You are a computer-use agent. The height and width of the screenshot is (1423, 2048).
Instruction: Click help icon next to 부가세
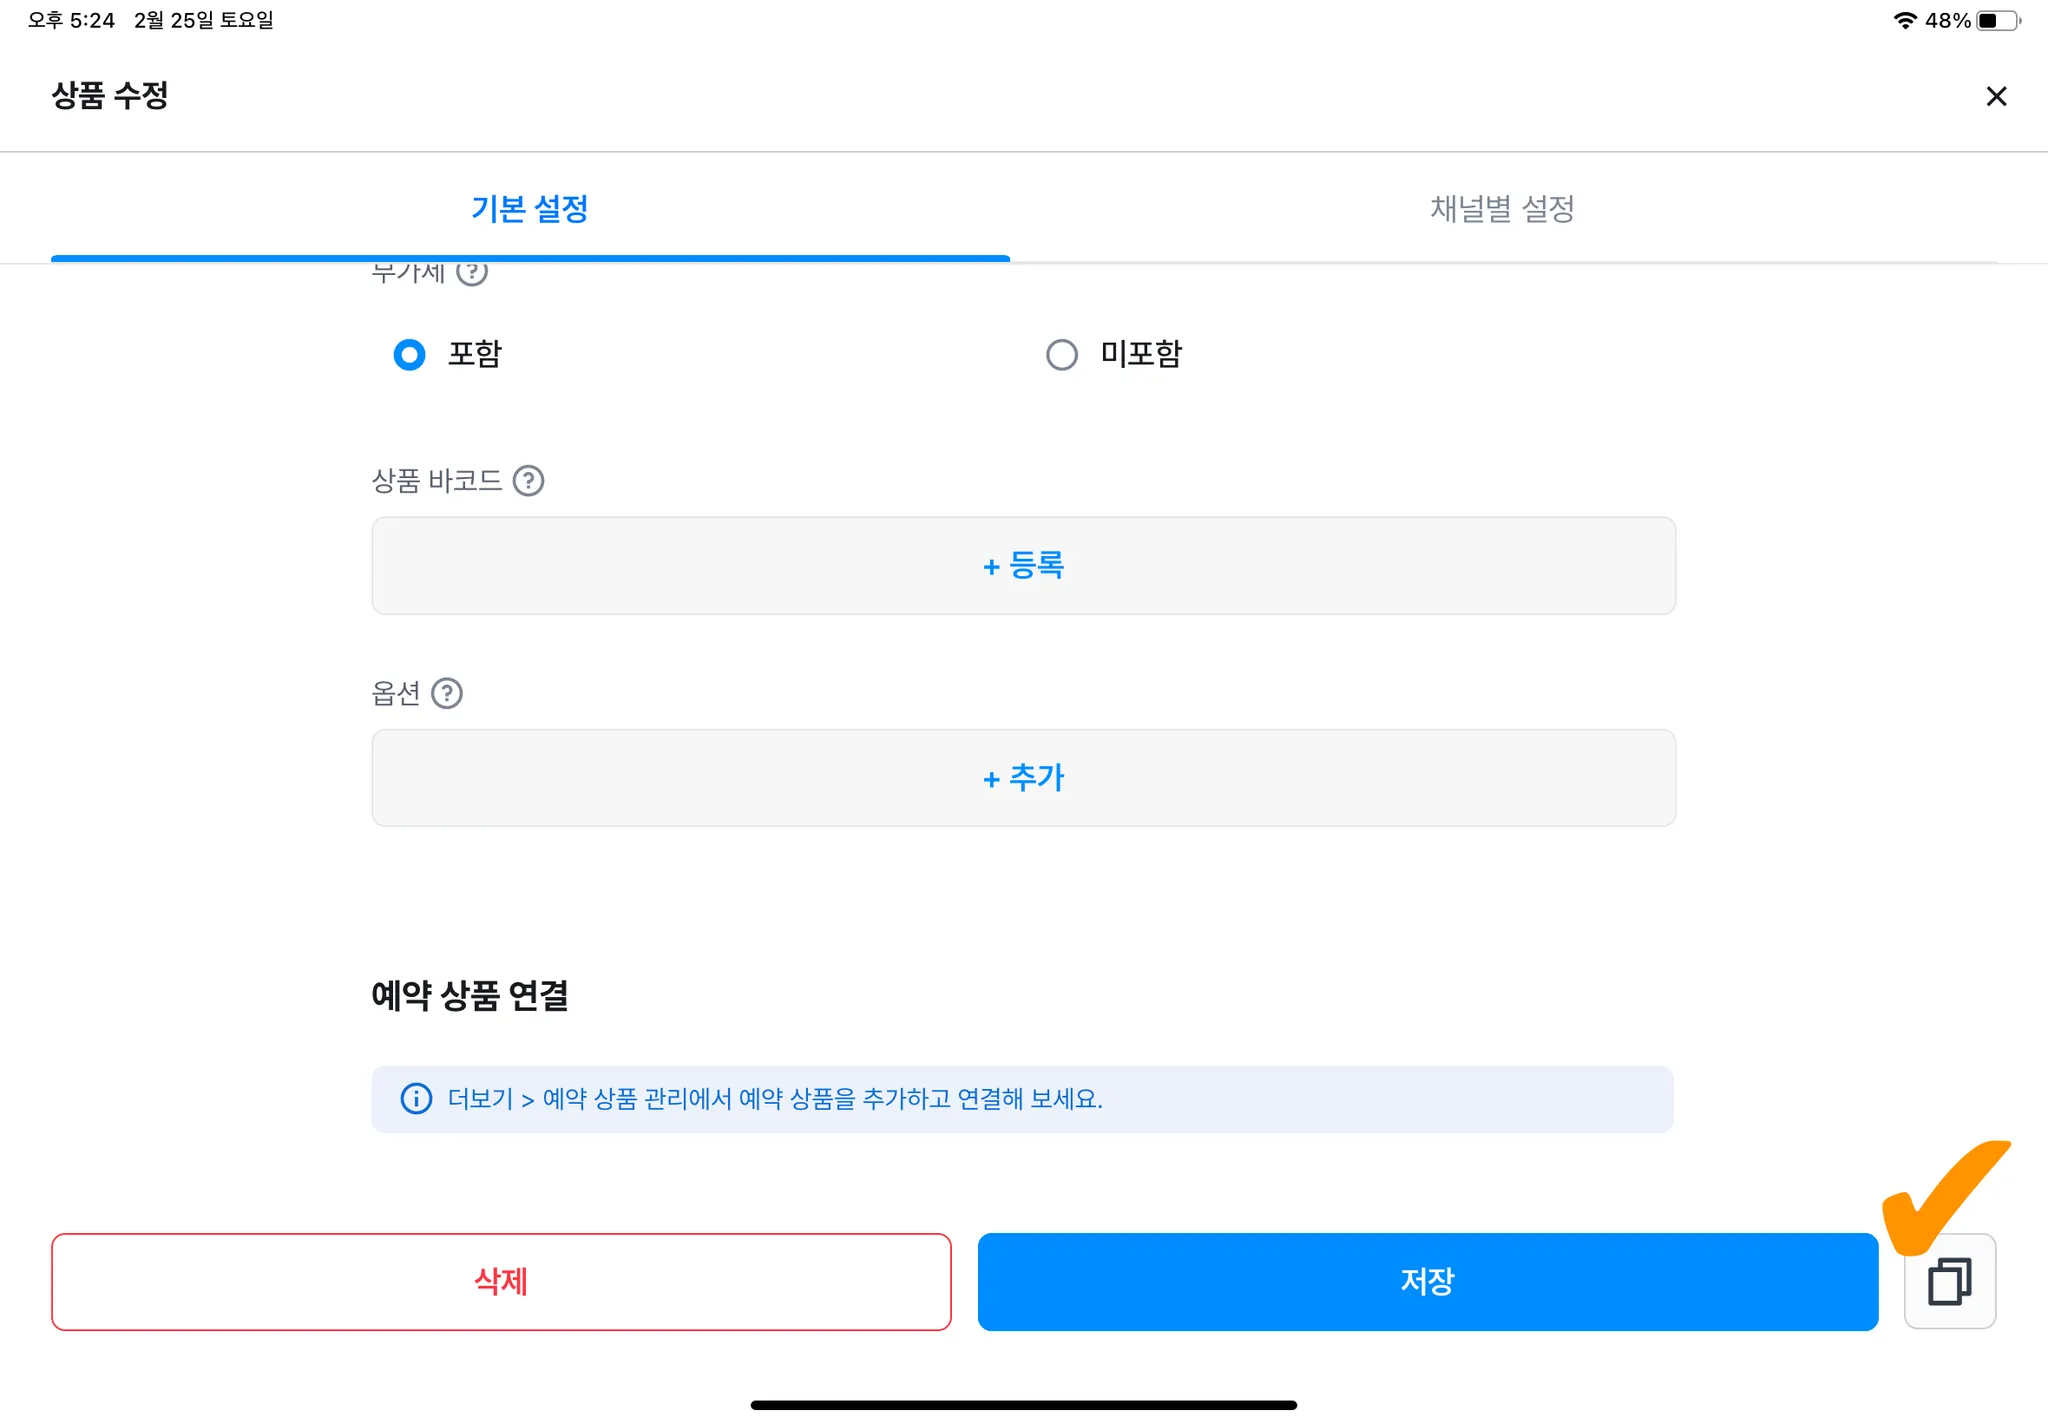(472, 272)
